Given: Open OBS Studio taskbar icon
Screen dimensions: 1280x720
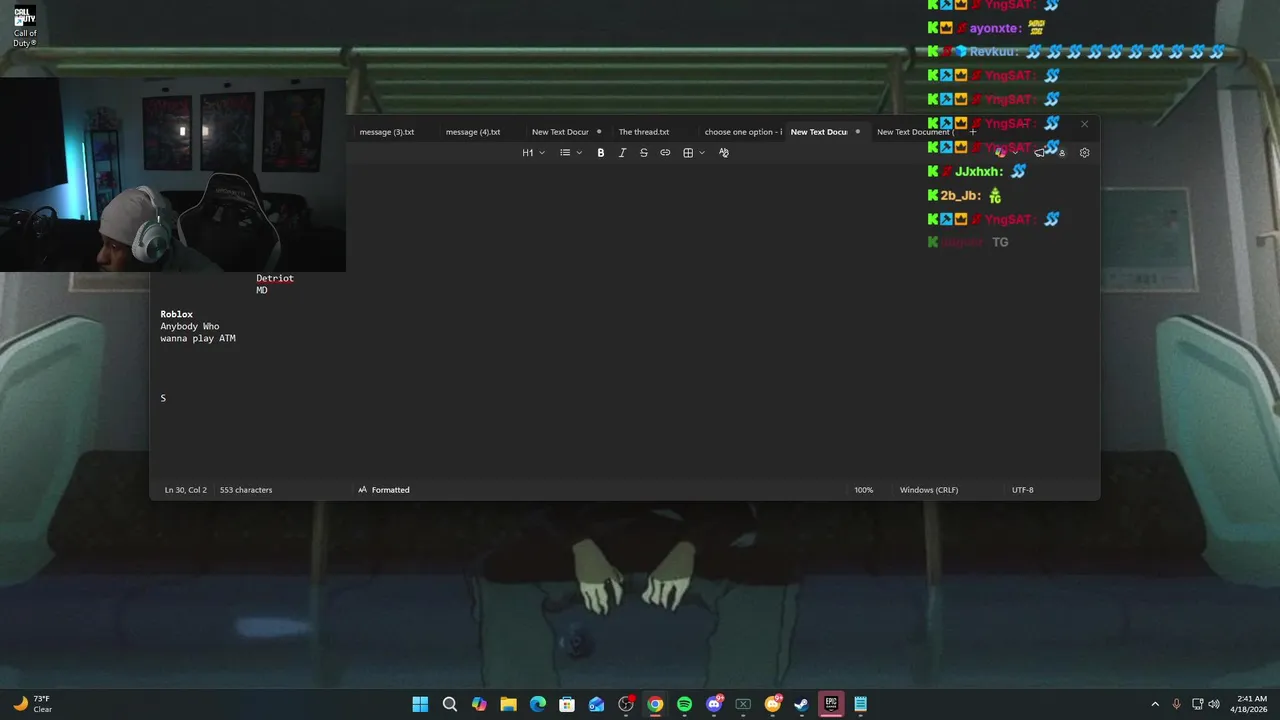Looking at the screenshot, I should (626, 704).
